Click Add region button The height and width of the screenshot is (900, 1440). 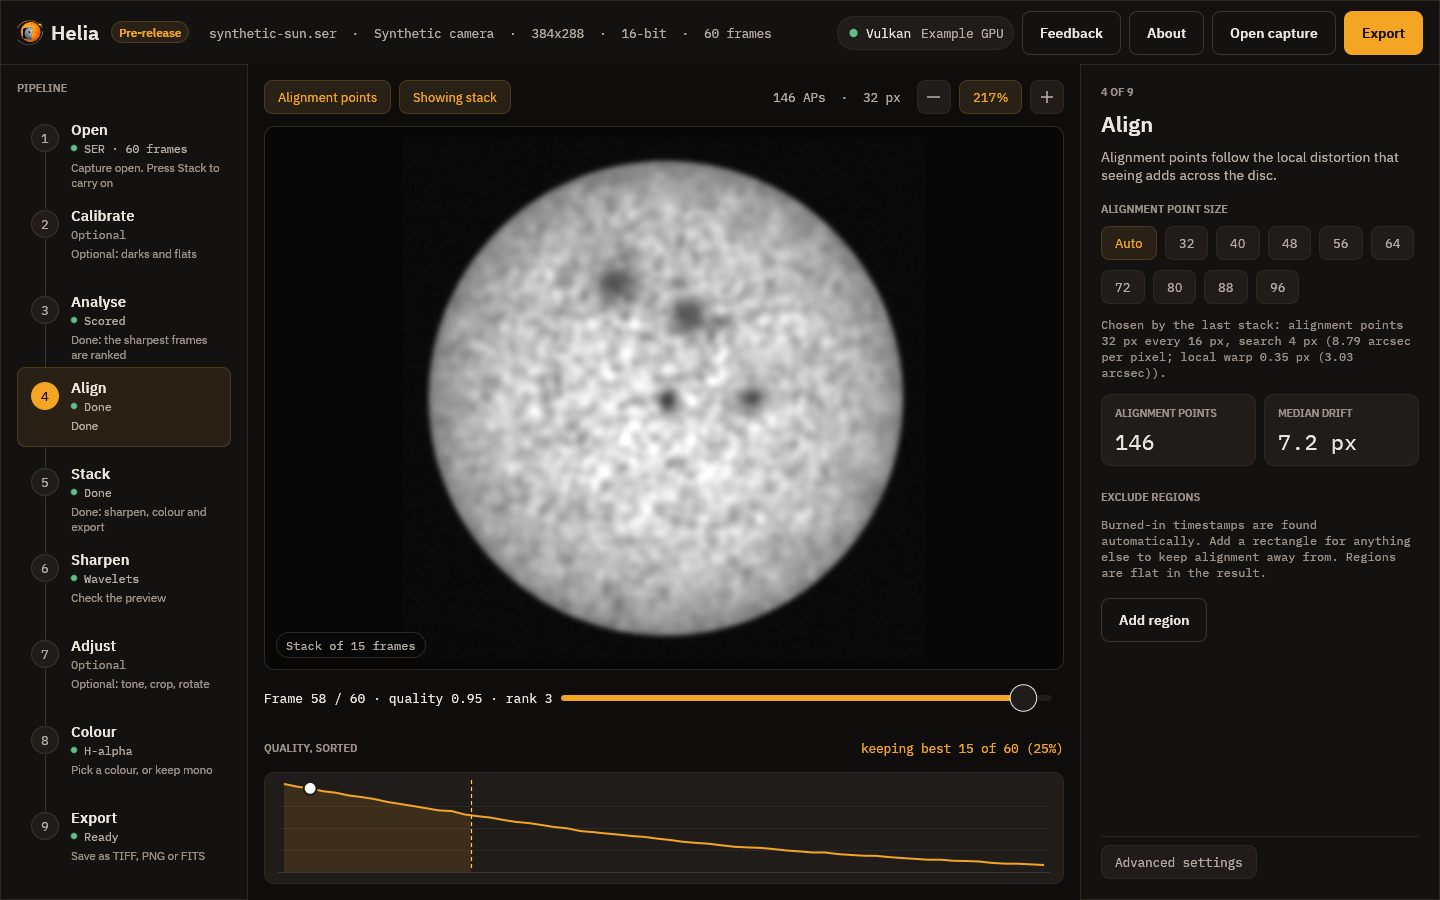click(x=1154, y=620)
